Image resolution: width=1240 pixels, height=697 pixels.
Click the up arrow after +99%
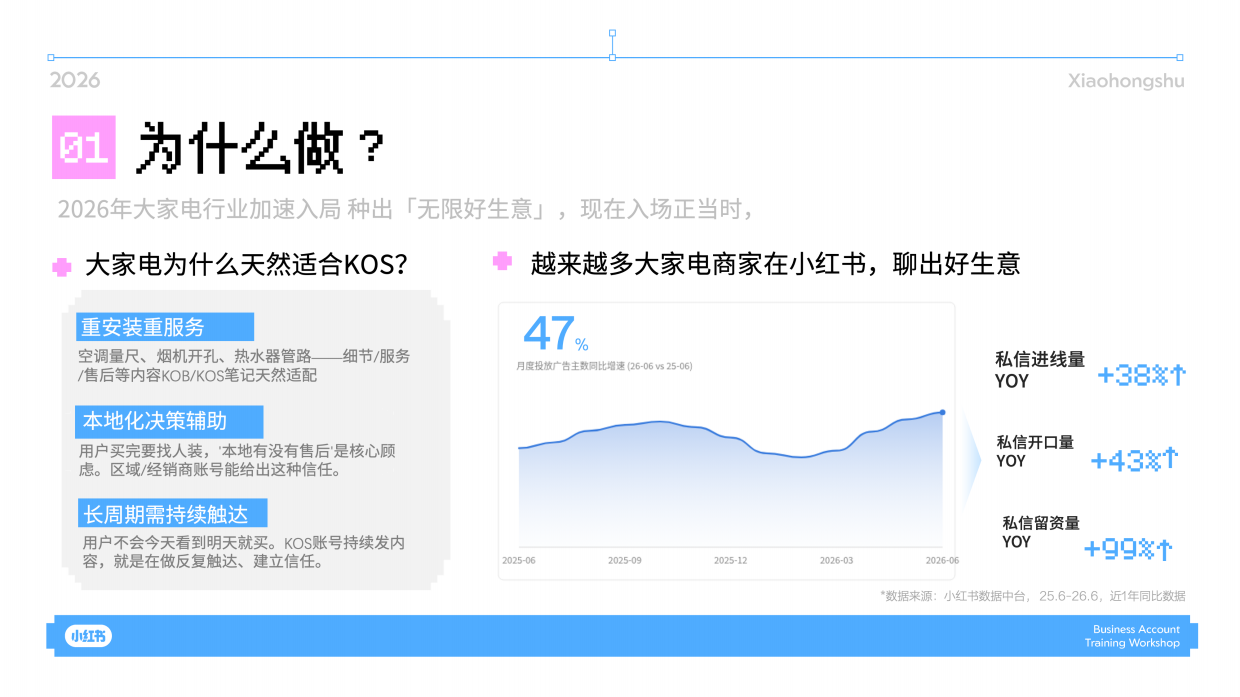[x=1164, y=549]
